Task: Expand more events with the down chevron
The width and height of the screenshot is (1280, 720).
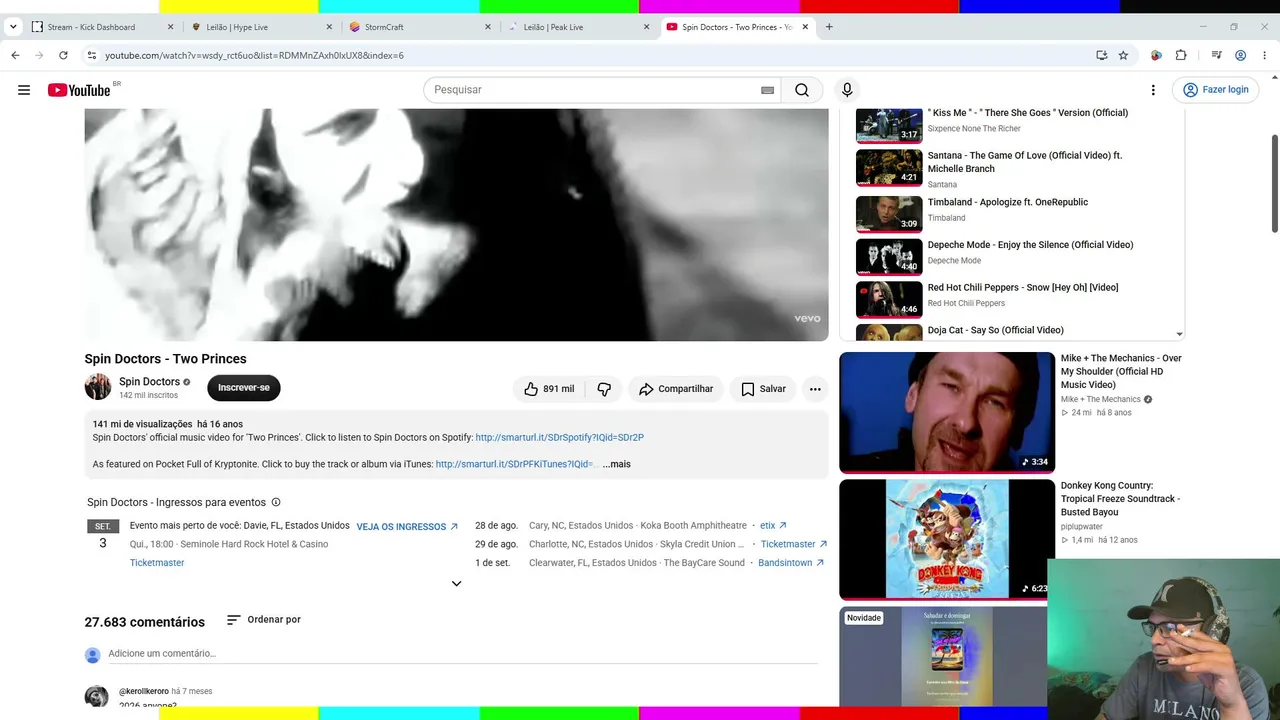Action: click(x=456, y=584)
